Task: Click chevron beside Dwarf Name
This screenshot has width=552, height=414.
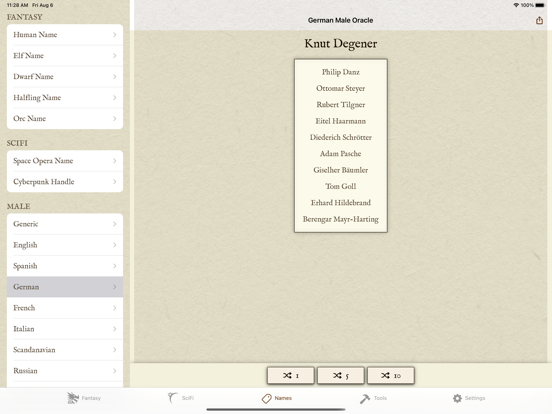Action: (x=115, y=77)
